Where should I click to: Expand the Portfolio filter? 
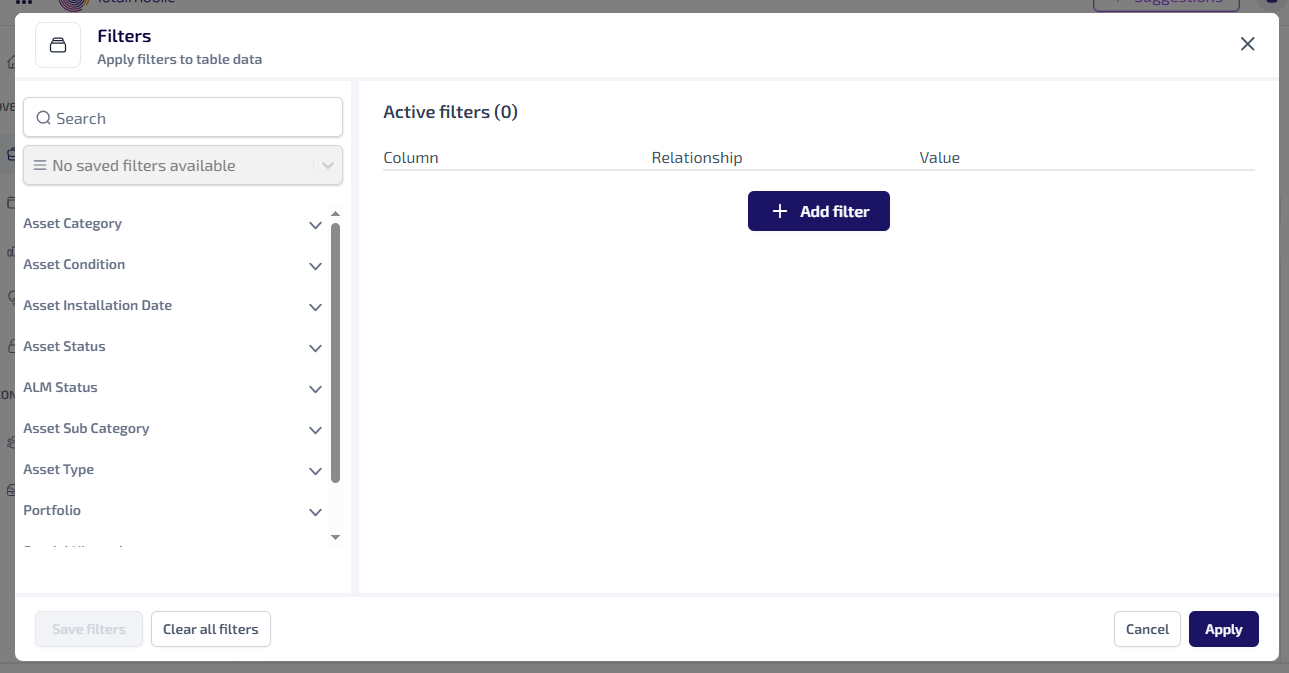315,512
